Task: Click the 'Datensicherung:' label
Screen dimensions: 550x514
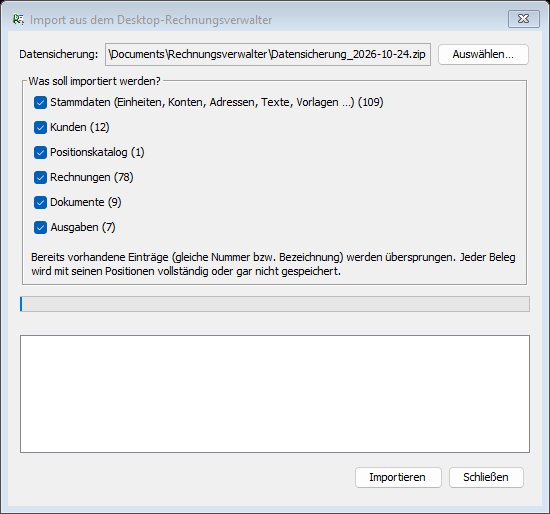Action: 59,54
